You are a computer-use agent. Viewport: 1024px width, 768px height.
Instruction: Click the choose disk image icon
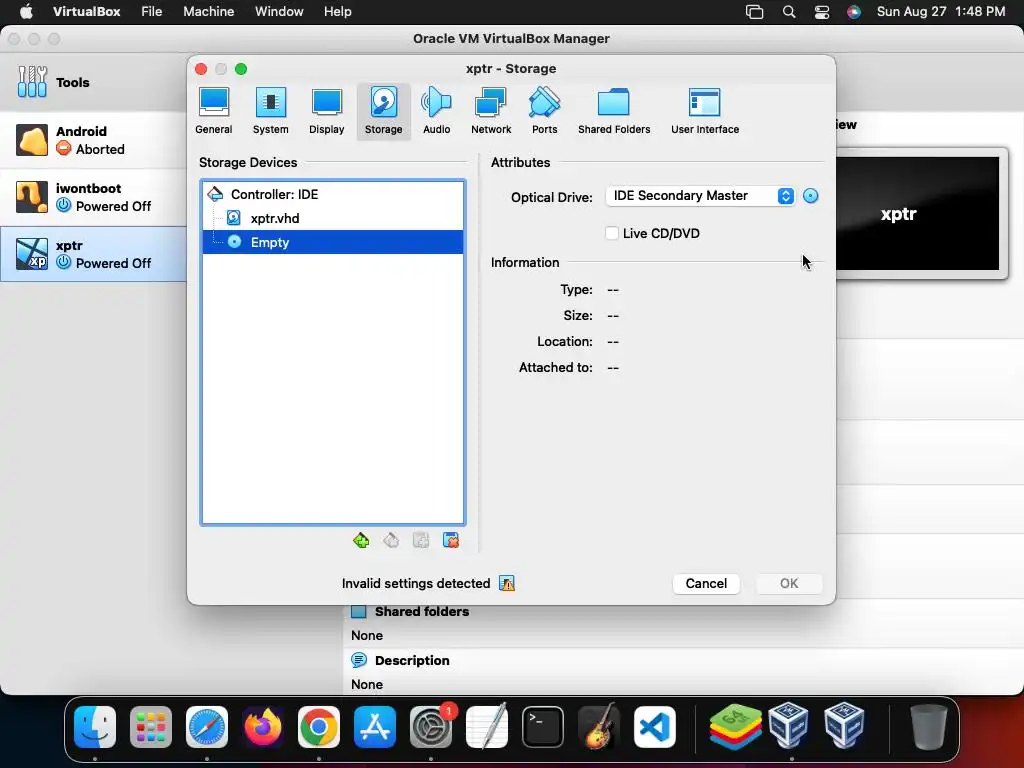pos(810,196)
